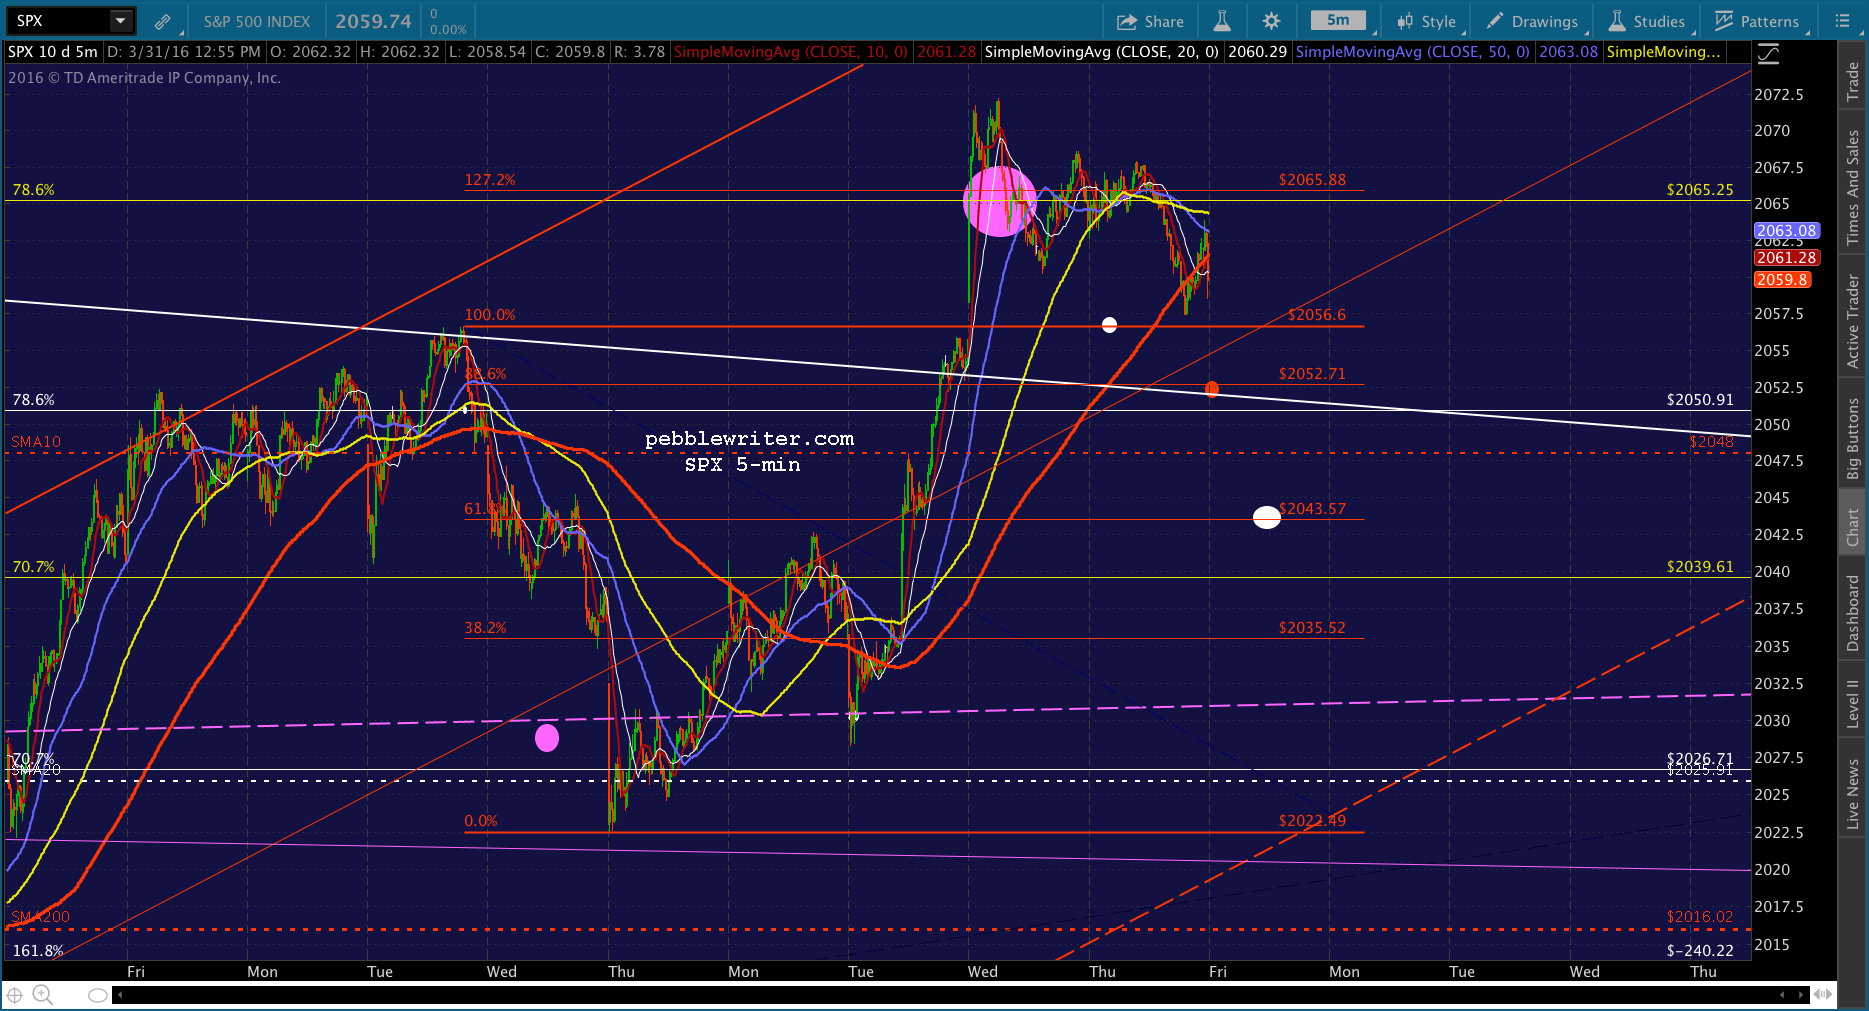Open the Big Buttons side tab

tap(1853, 439)
